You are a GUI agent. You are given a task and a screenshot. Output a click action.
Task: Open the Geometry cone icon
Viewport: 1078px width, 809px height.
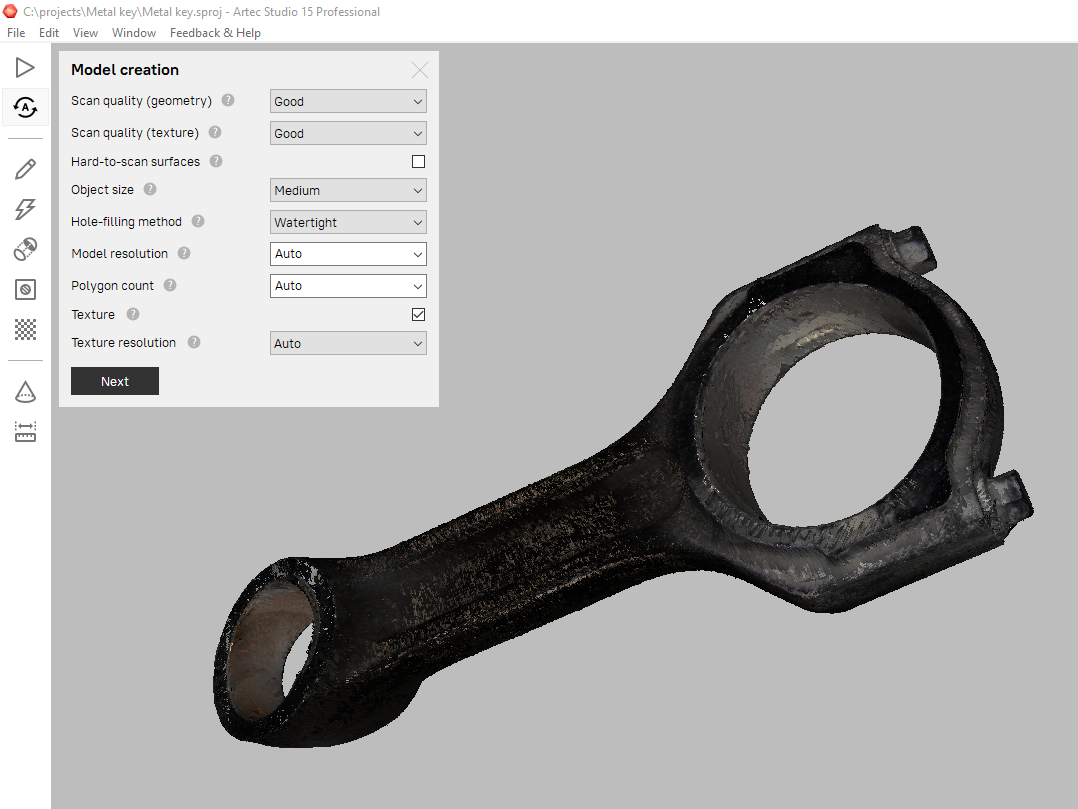[x=25, y=392]
